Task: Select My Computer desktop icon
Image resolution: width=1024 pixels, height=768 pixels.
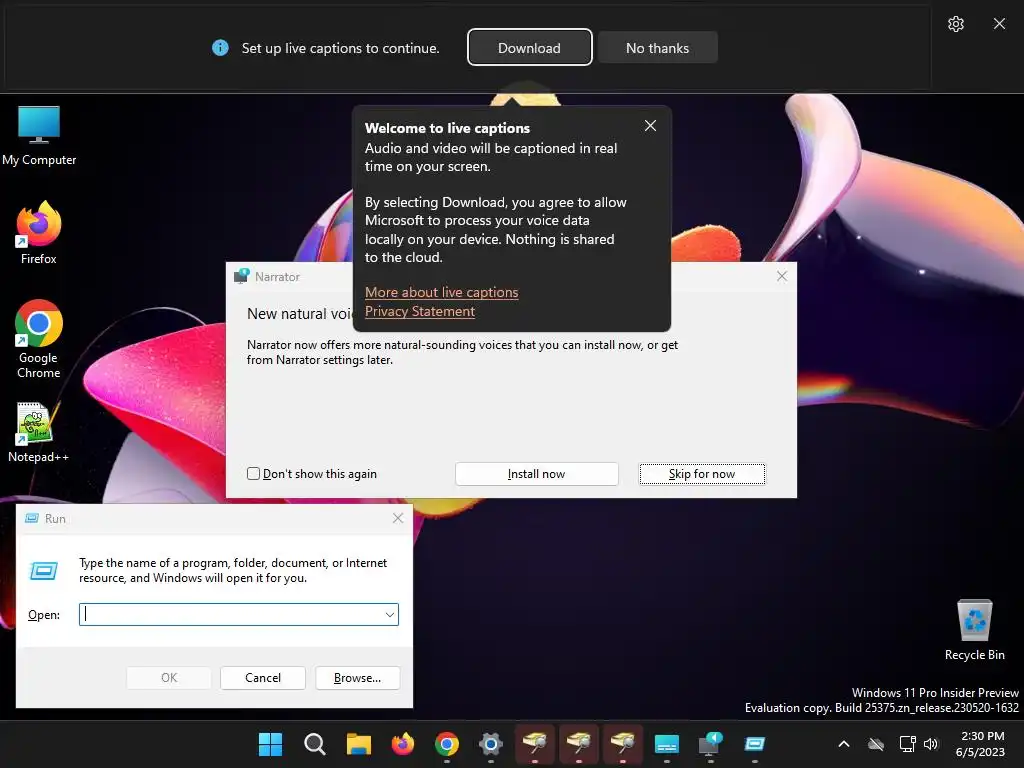Action: [x=39, y=136]
